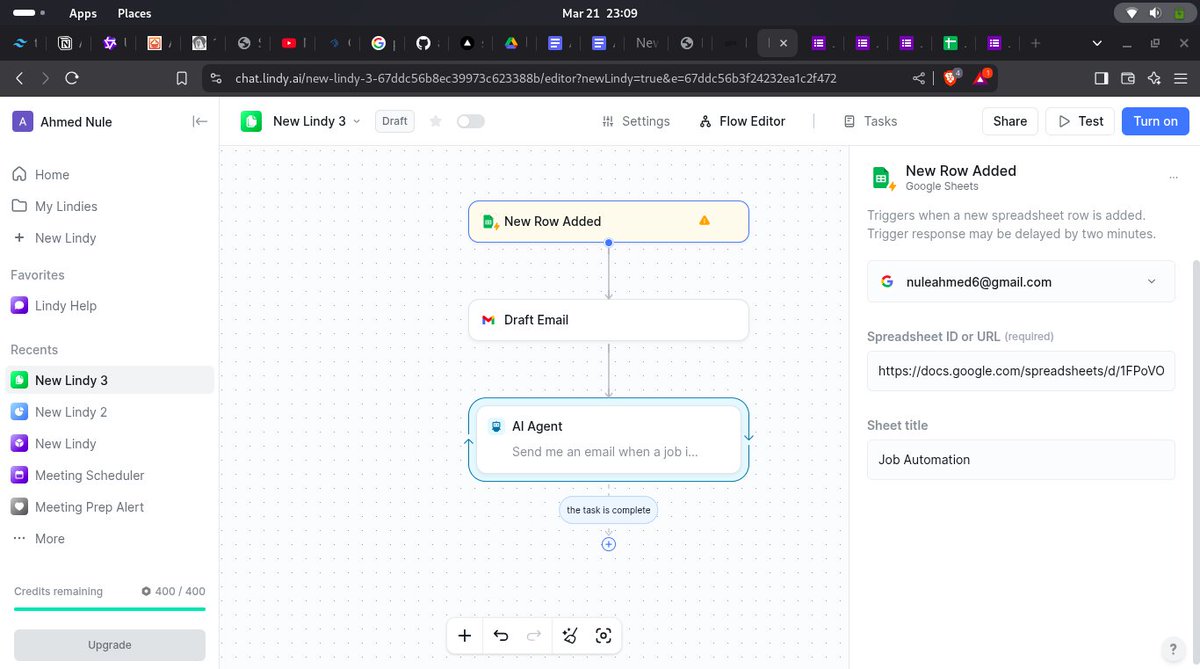
Task: Favorite this lindy with the star
Action: point(435,121)
